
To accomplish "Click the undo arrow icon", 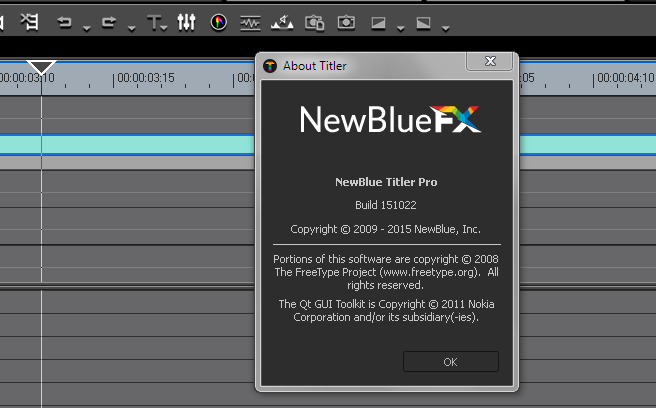I will 65,21.
